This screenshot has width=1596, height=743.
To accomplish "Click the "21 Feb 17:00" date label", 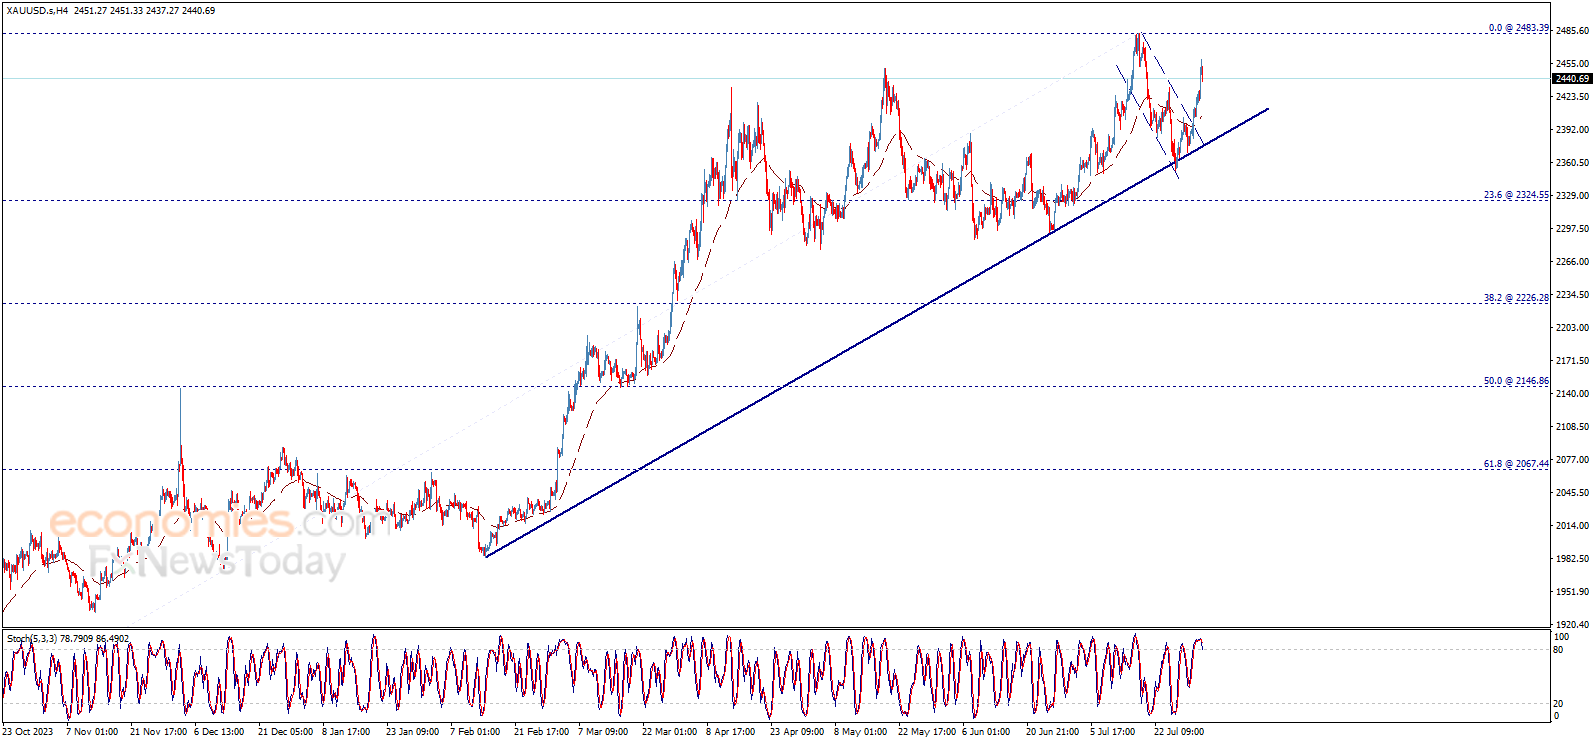I will (x=541, y=732).
